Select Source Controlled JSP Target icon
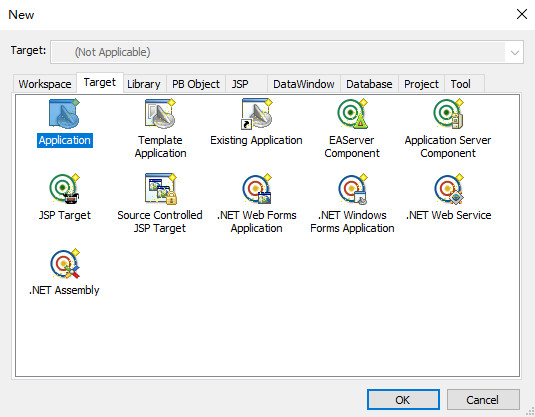This screenshot has height=417, width=535. pyautogui.click(x=160, y=189)
